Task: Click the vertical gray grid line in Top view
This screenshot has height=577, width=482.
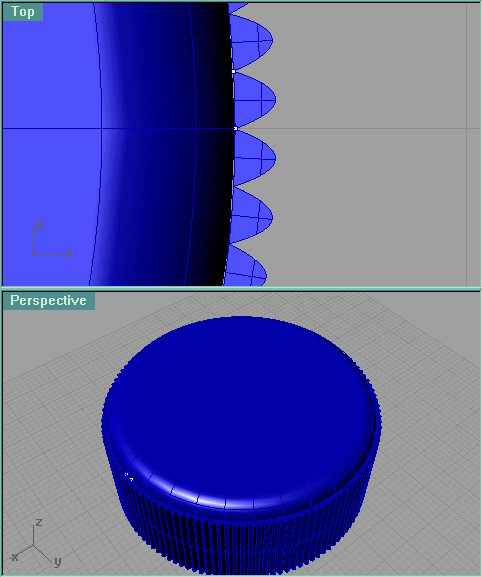Action: pos(467,144)
